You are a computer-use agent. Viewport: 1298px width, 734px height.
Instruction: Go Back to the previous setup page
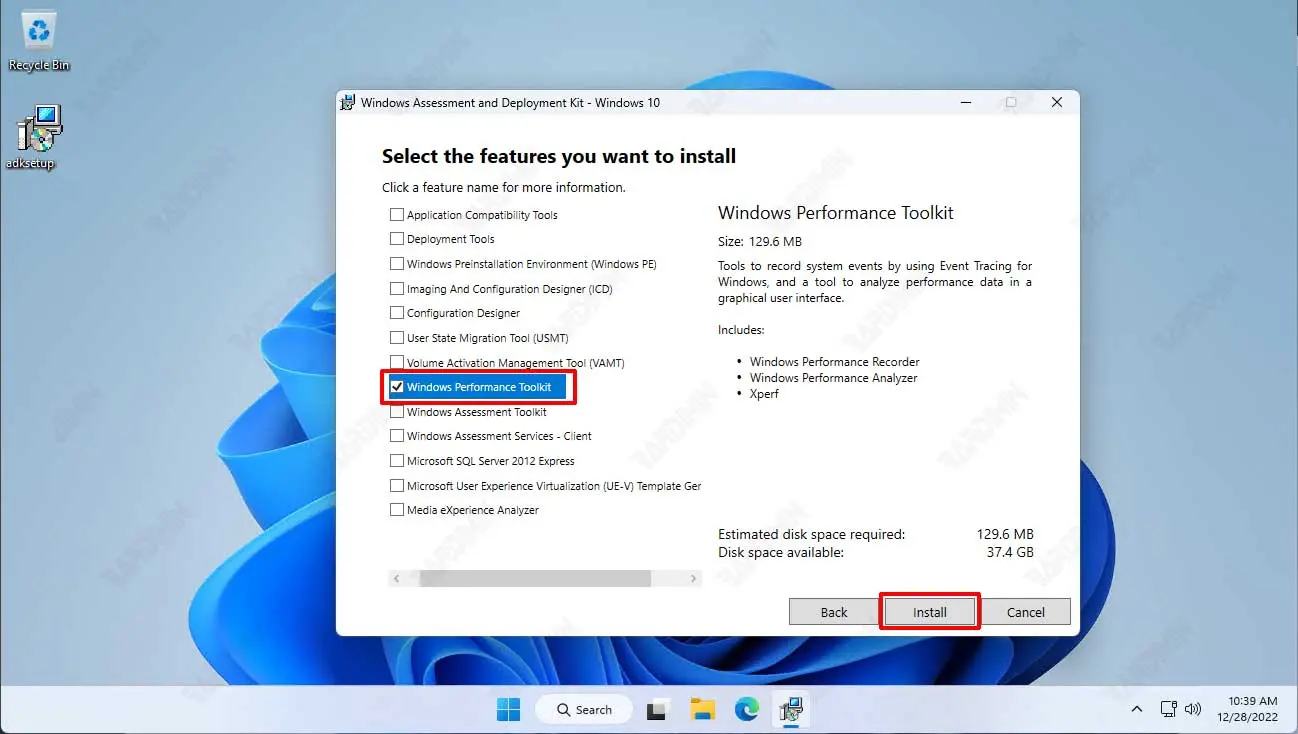[x=833, y=612]
